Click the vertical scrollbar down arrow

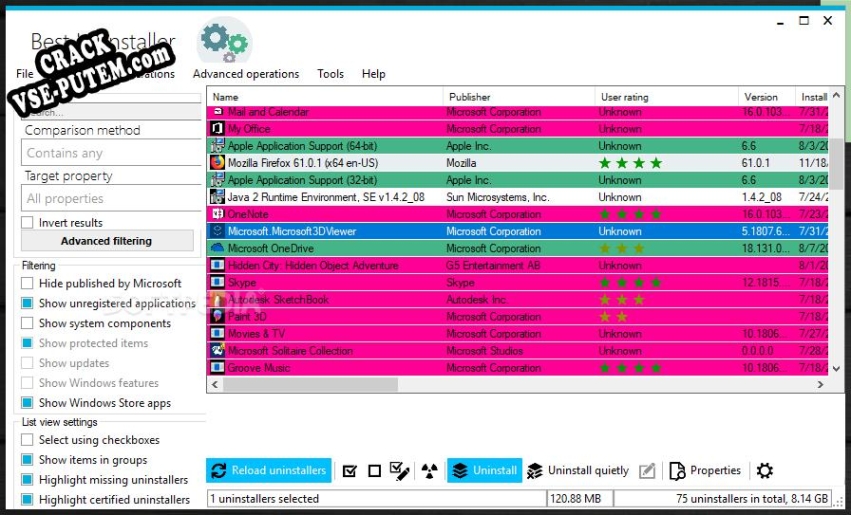point(836,369)
